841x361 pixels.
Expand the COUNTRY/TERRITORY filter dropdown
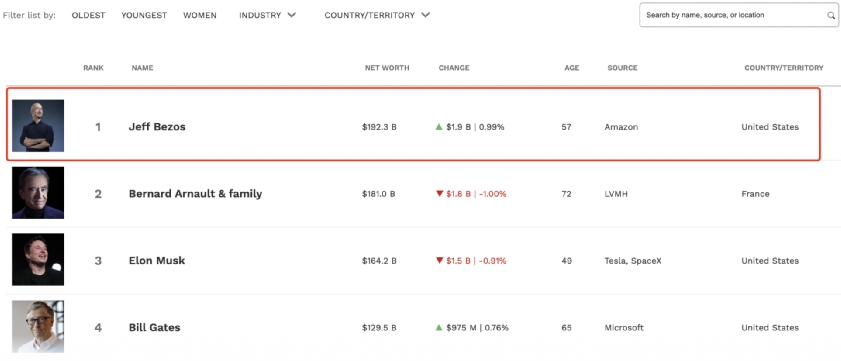377,16
